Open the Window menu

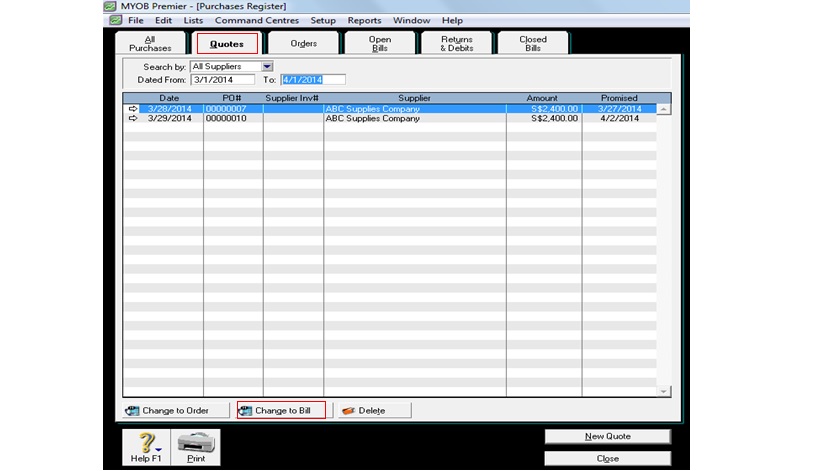point(412,20)
